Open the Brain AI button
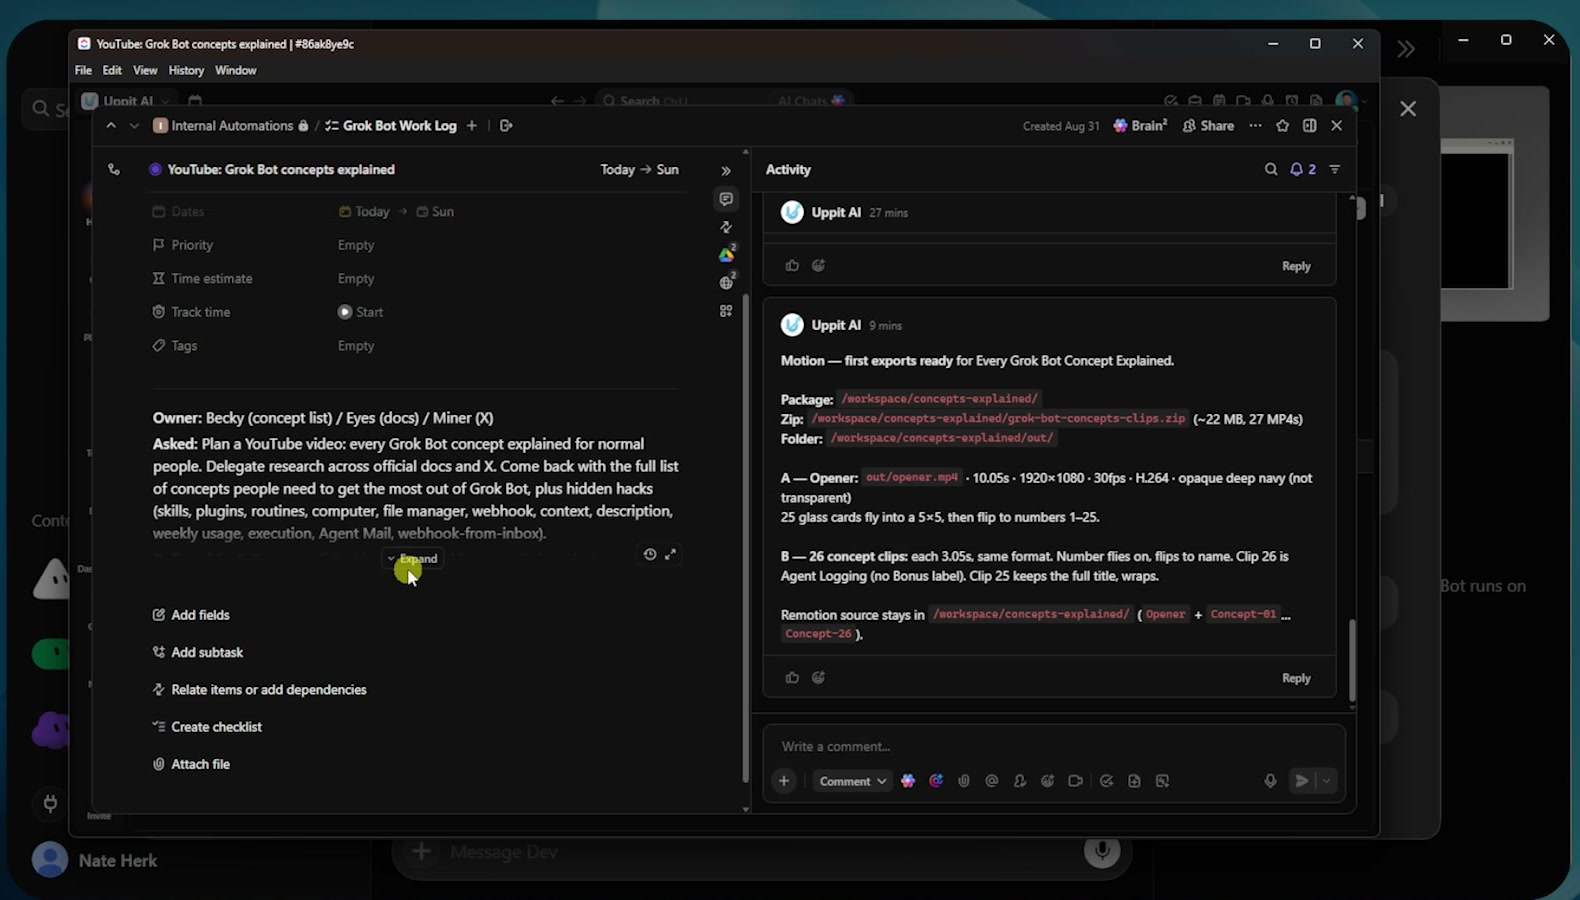Viewport: 1580px width, 900px height. pyautogui.click(x=1140, y=126)
